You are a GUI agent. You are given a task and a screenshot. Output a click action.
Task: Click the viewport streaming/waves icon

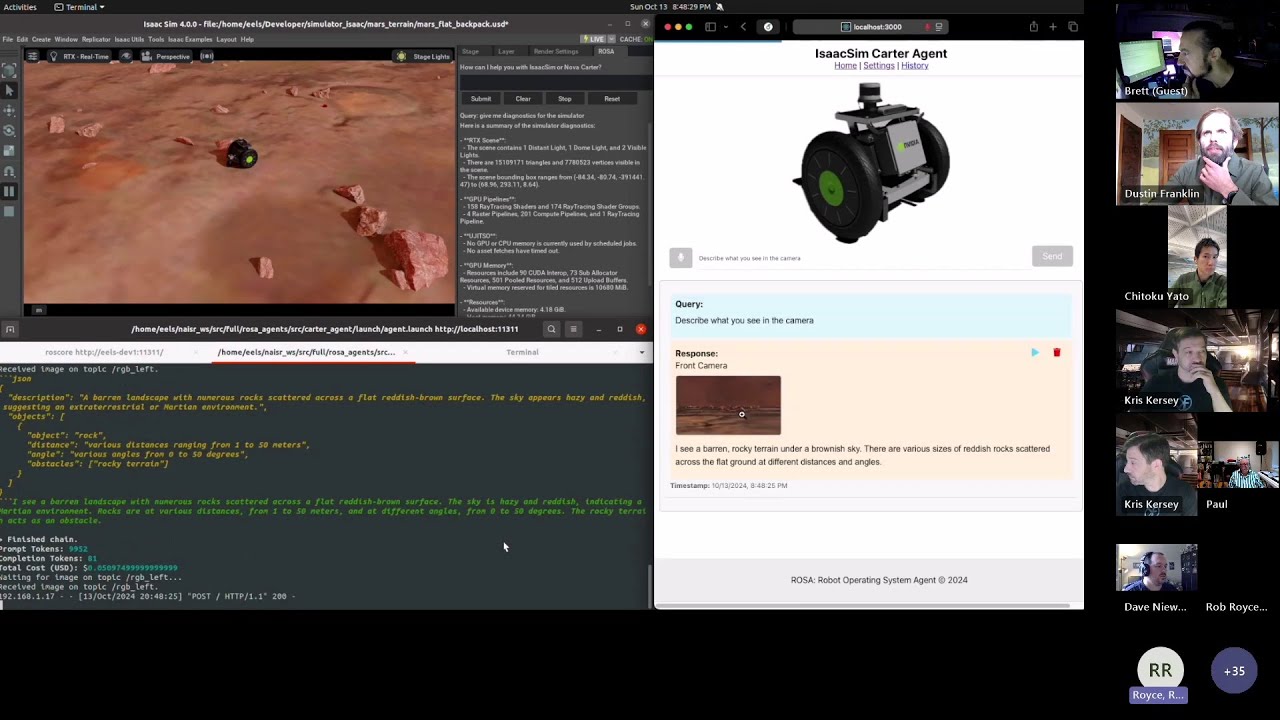tap(207, 56)
